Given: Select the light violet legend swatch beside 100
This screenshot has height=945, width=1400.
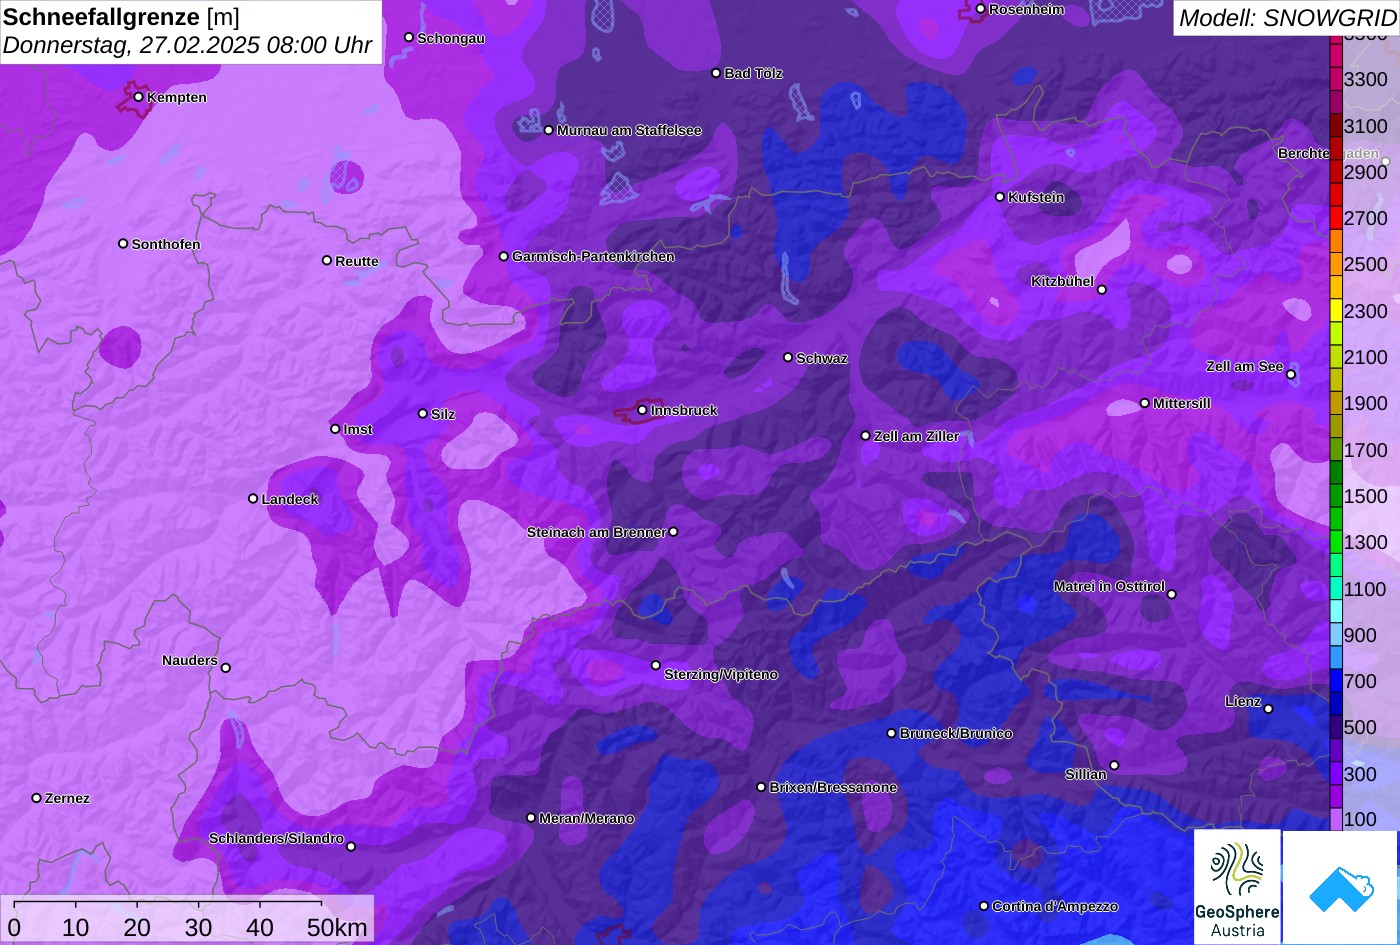Looking at the screenshot, I should [1336, 819].
